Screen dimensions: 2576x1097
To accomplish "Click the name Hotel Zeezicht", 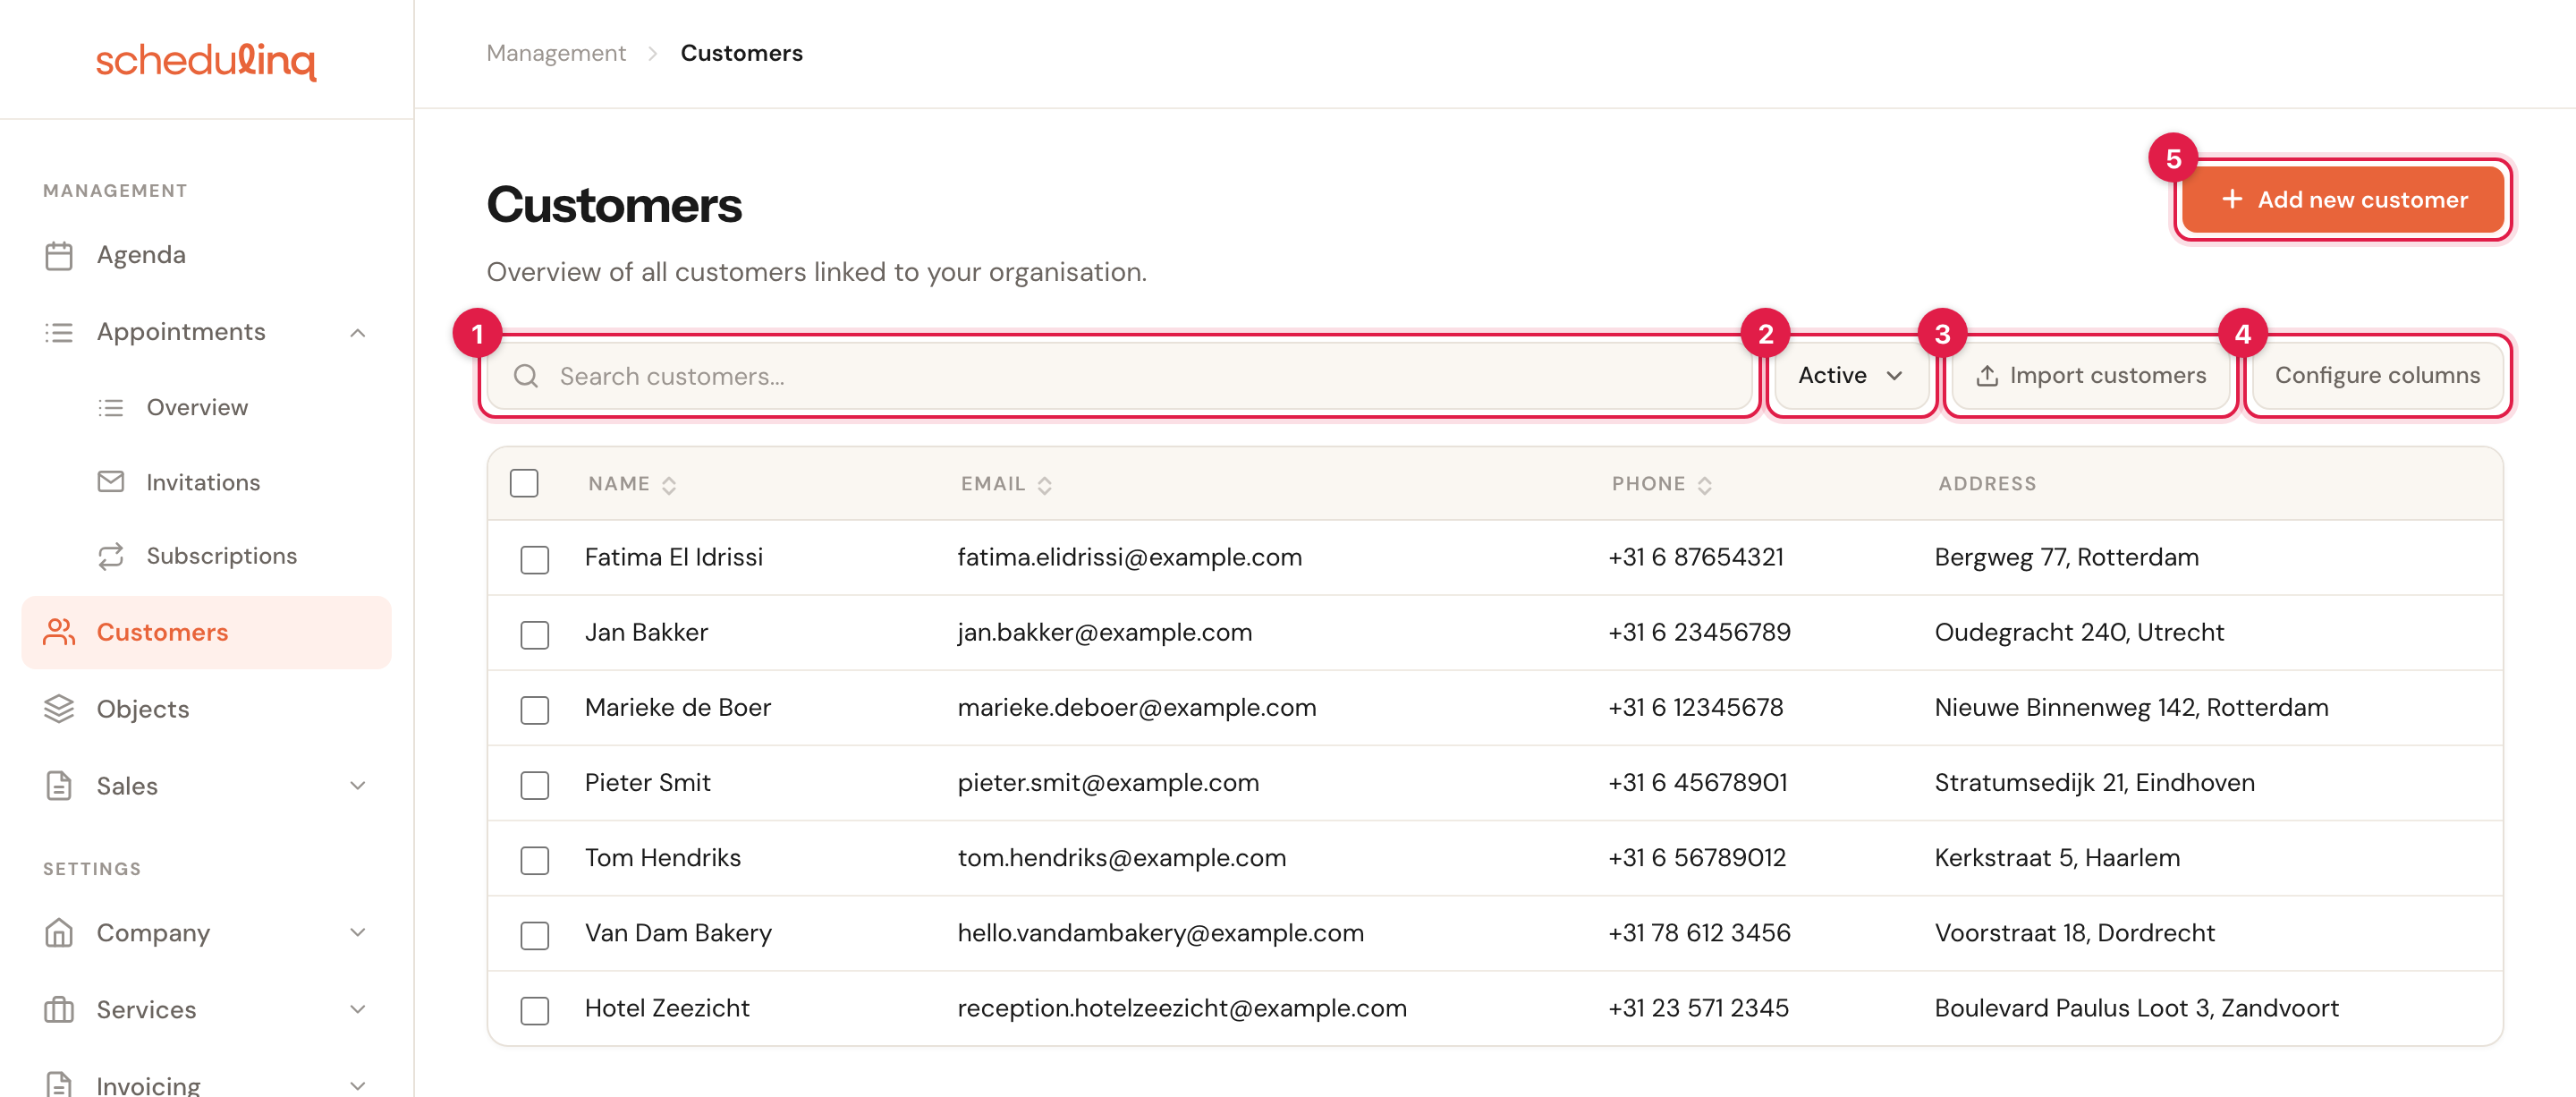I will pyautogui.click(x=667, y=1008).
